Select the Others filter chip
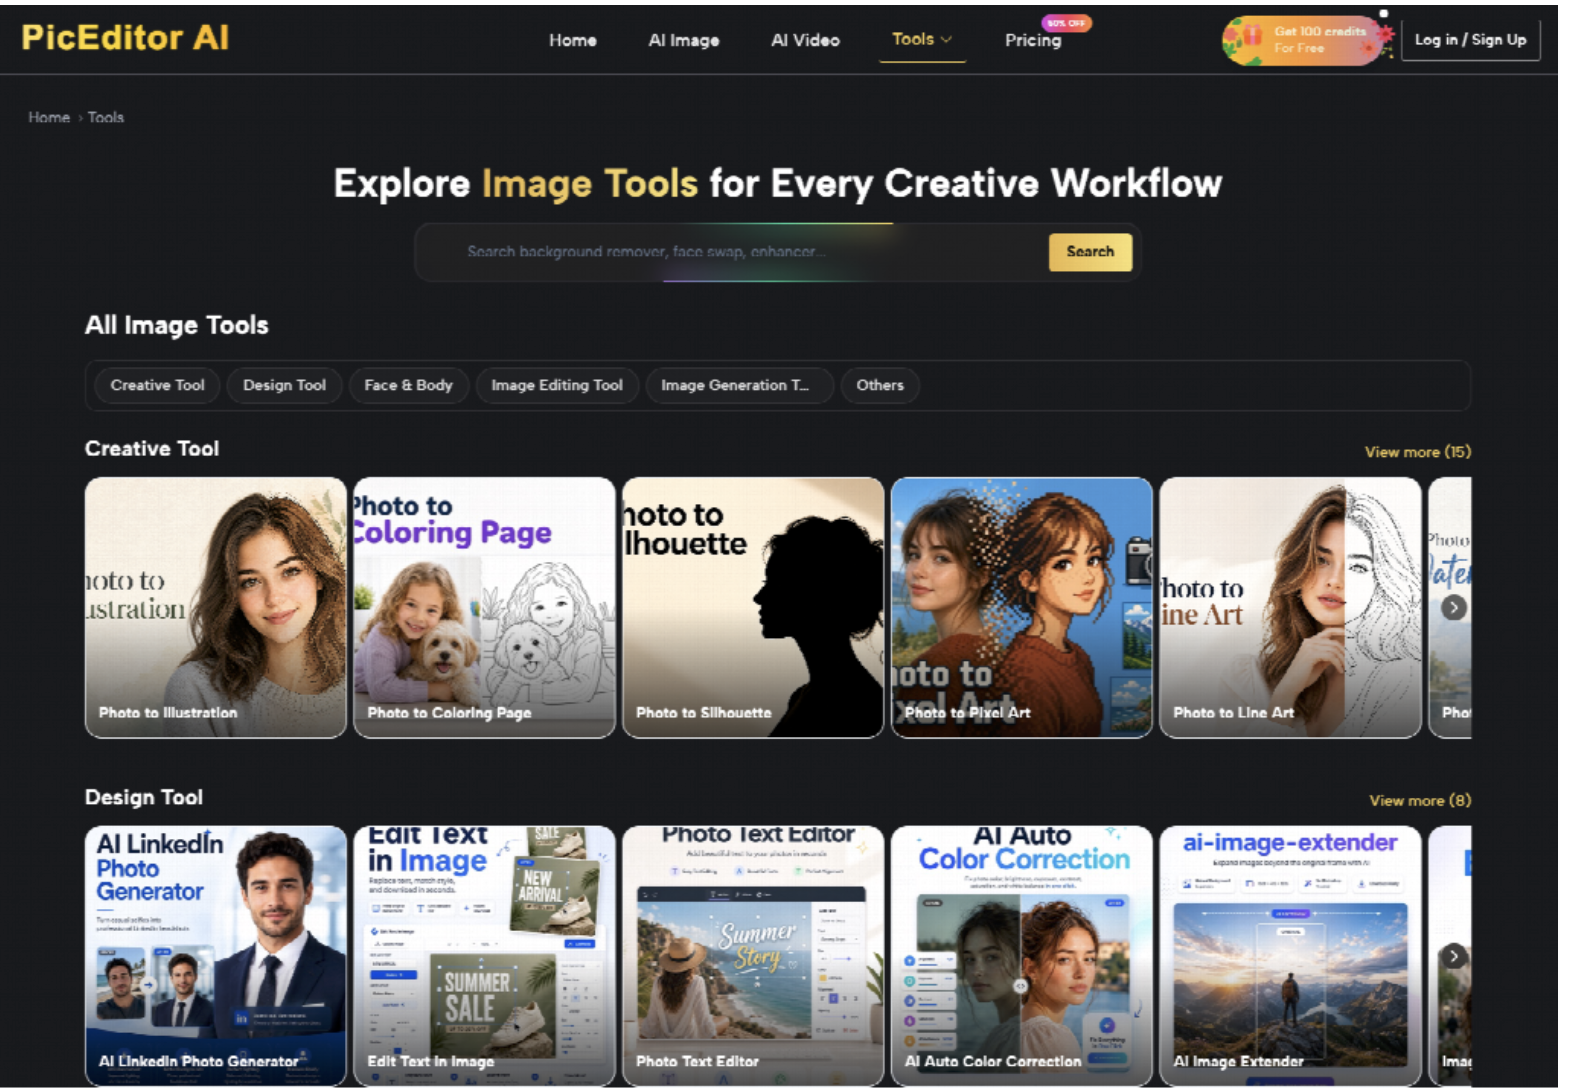The image size is (1570, 1088). tap(880, 385)
